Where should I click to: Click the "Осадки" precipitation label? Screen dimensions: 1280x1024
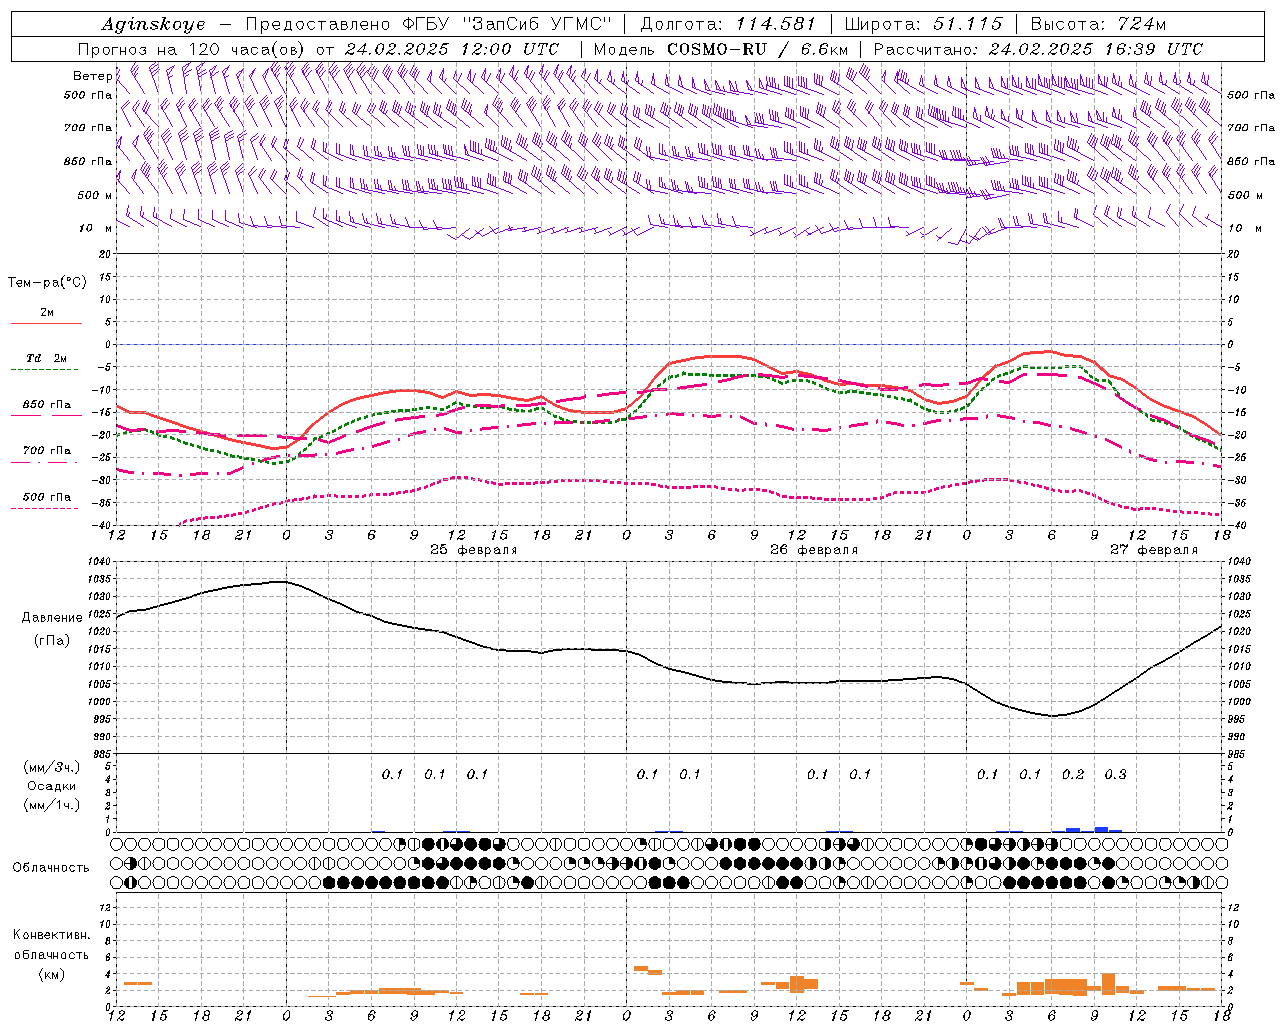(x=52, y=786)
